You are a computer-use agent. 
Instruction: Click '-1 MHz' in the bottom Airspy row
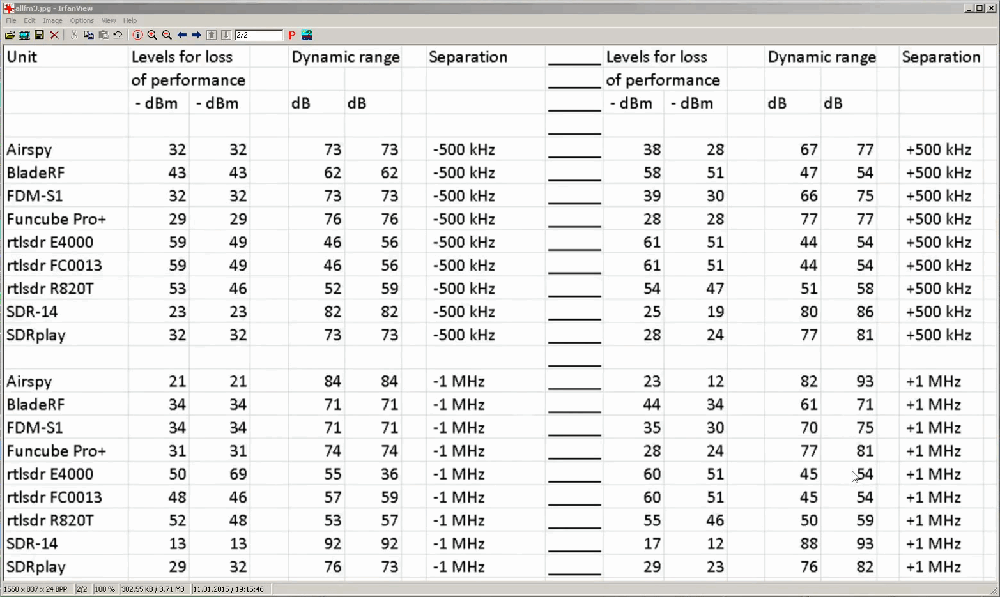coord(459,381)
